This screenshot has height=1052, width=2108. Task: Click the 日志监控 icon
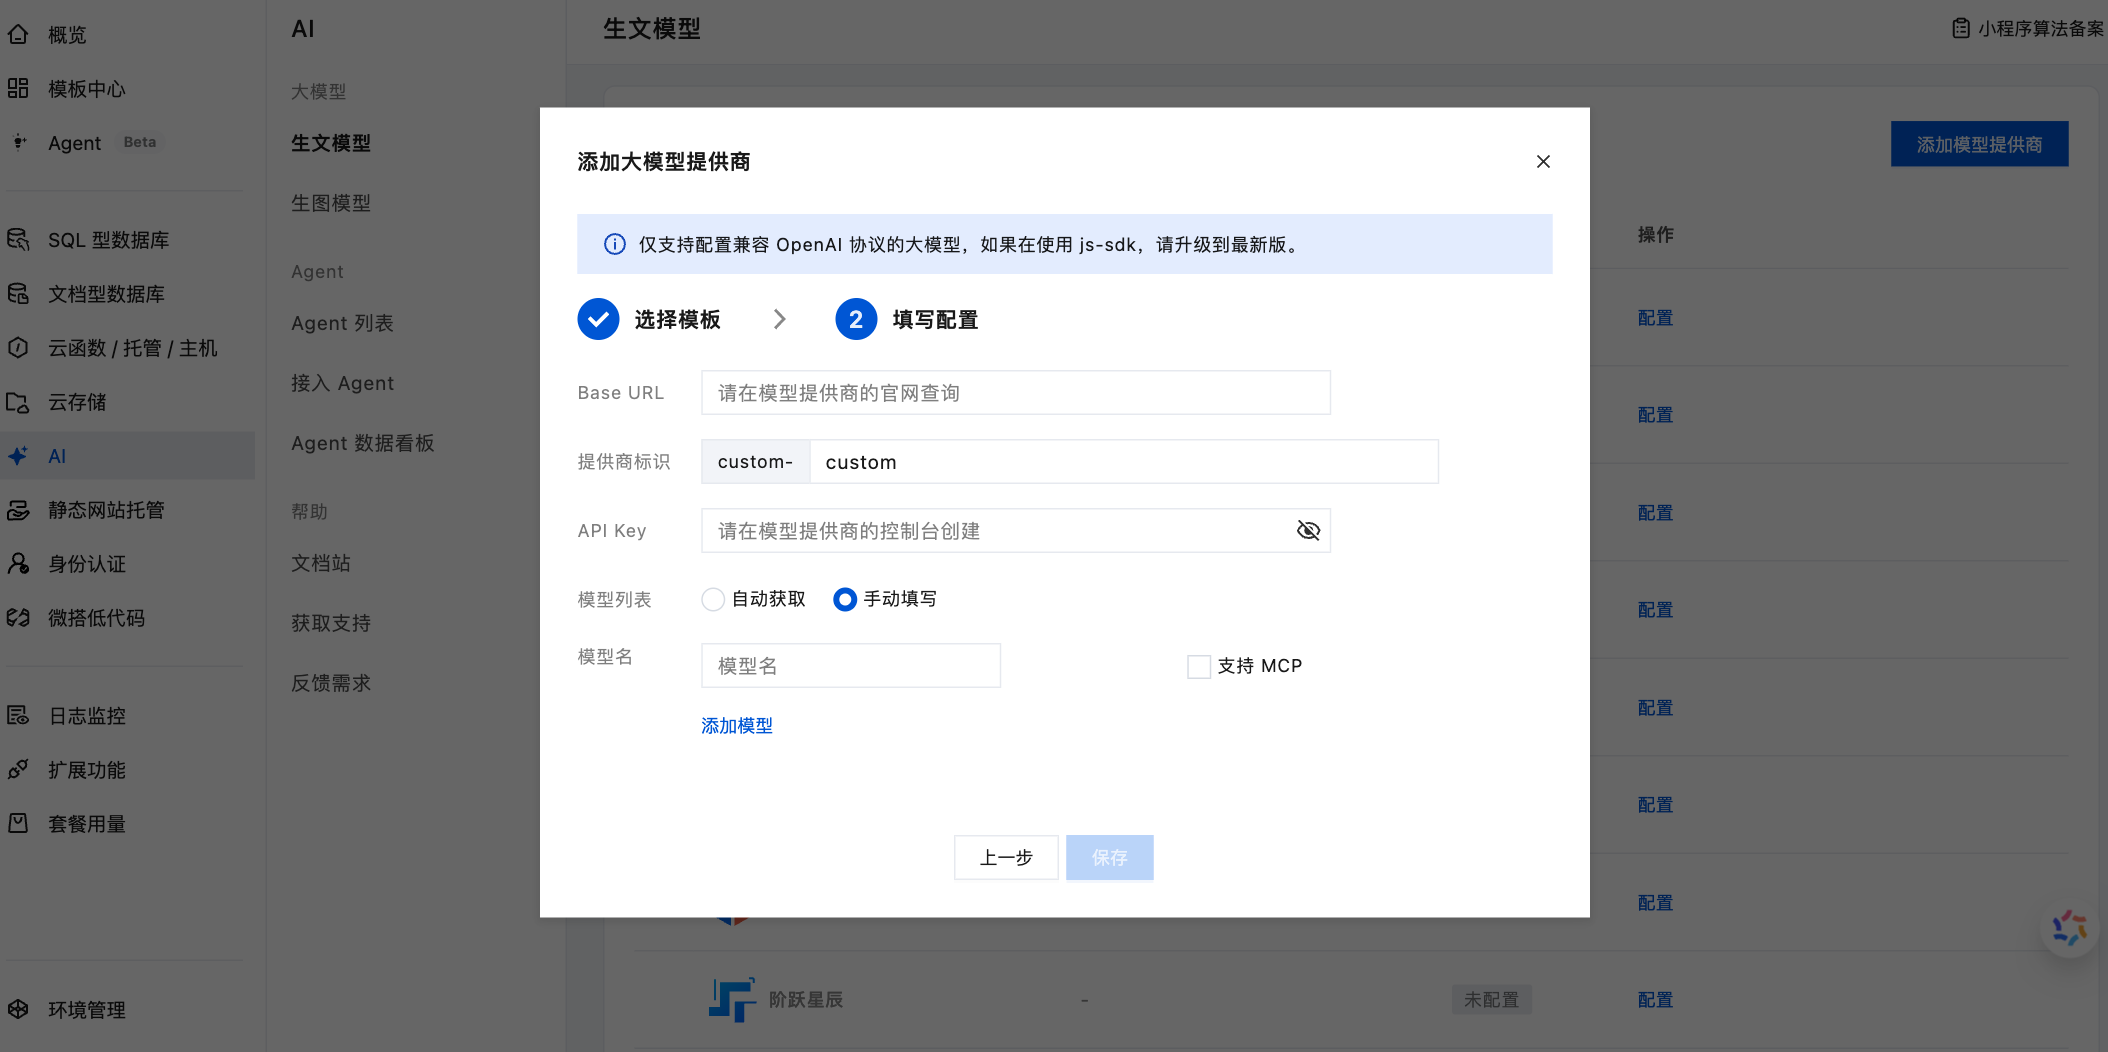coord(18,716)
